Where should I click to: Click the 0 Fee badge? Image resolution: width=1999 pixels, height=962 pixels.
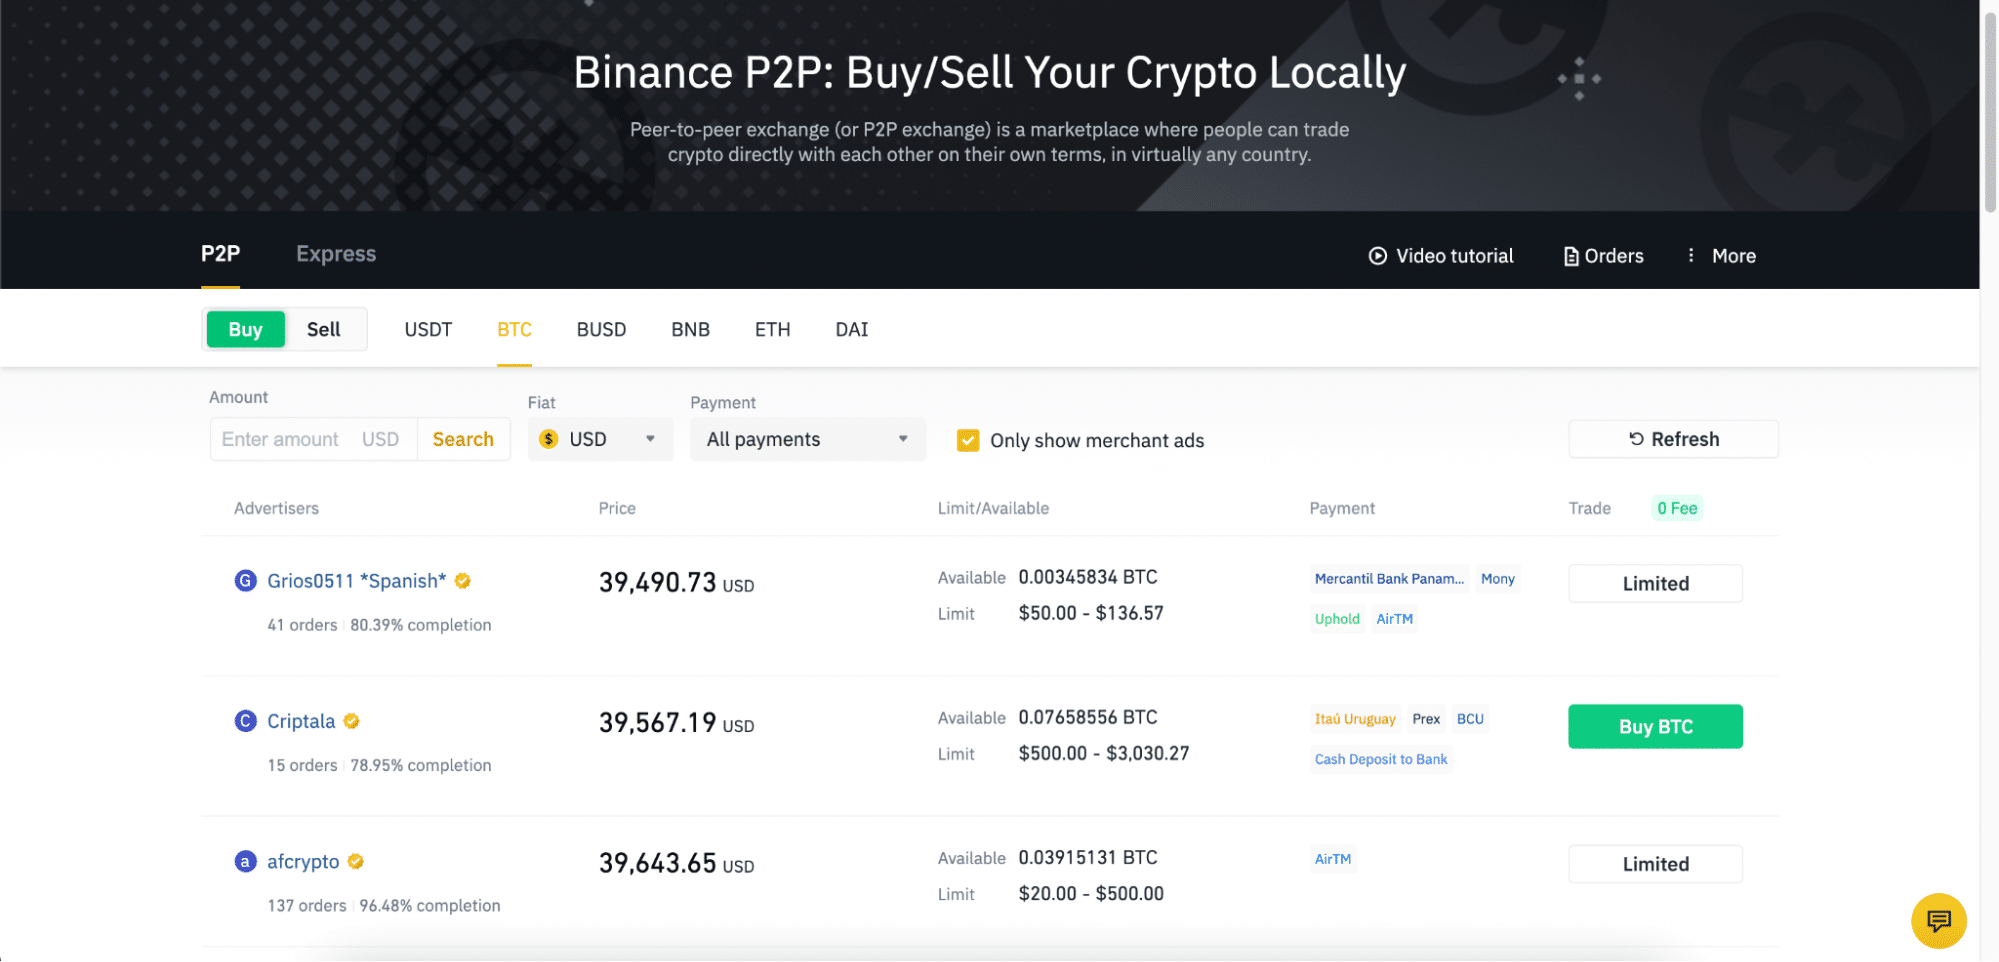click(1677, 508)
